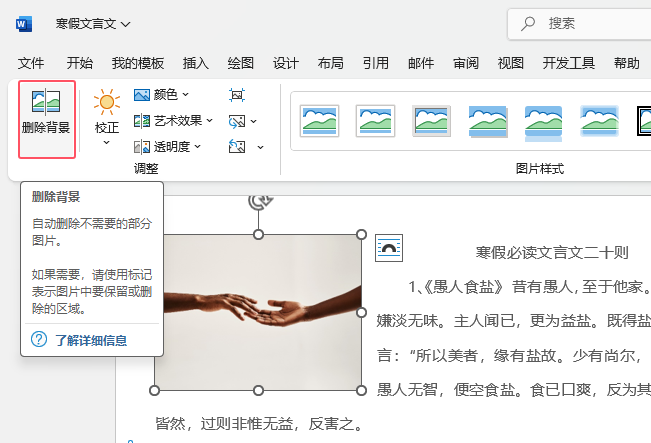Switch to the 引用 (References) tab
Screen dimensions: 651x443
coord(376,63)
